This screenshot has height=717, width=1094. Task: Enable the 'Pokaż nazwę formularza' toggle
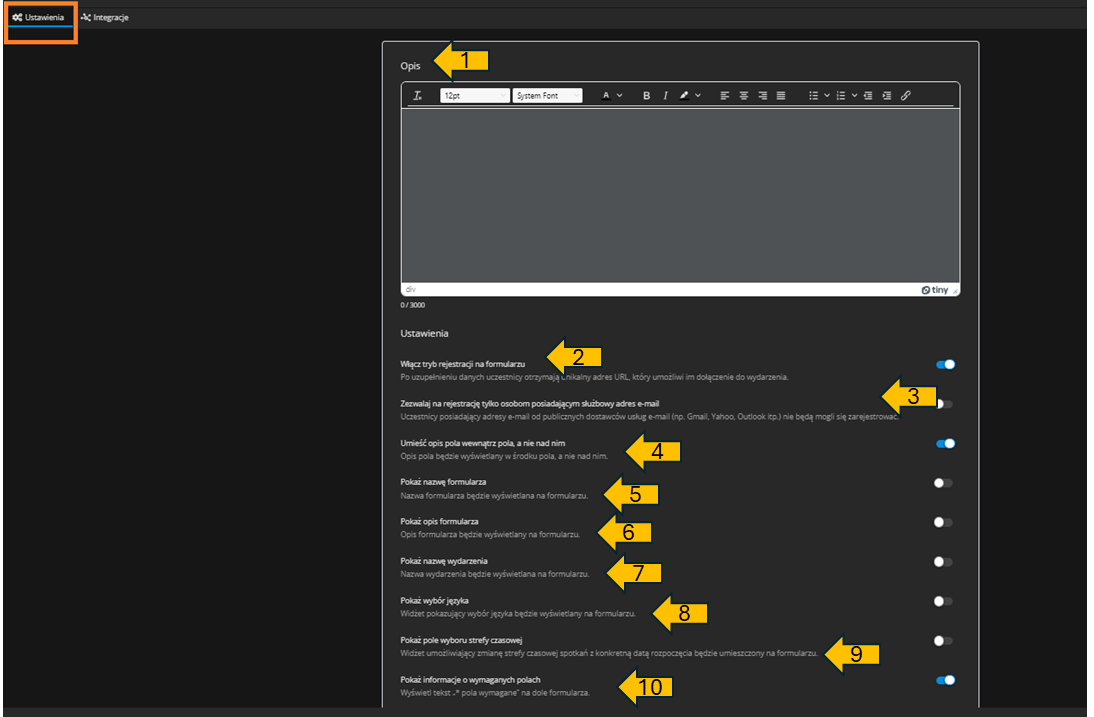[943, 483]
